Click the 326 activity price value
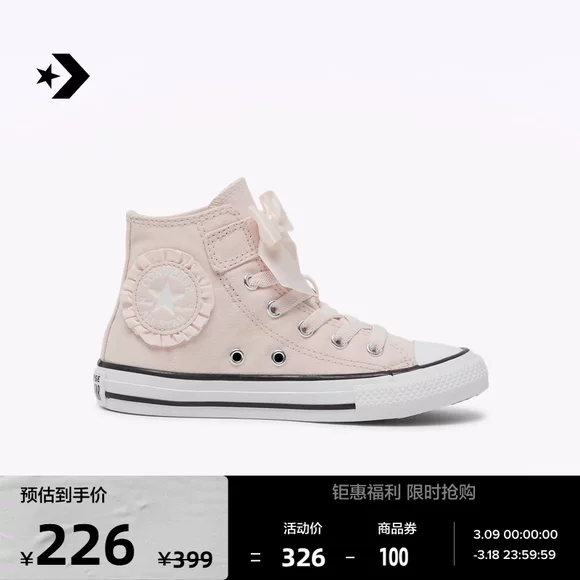580x580 pixels. click(303, 557)
